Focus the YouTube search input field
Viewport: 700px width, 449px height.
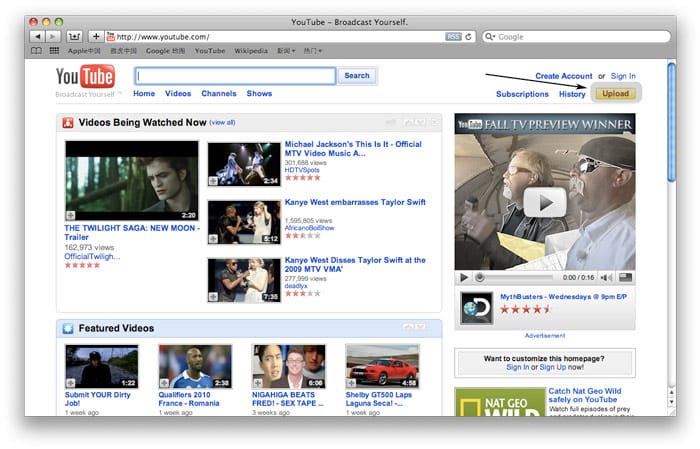click(235, 76)
